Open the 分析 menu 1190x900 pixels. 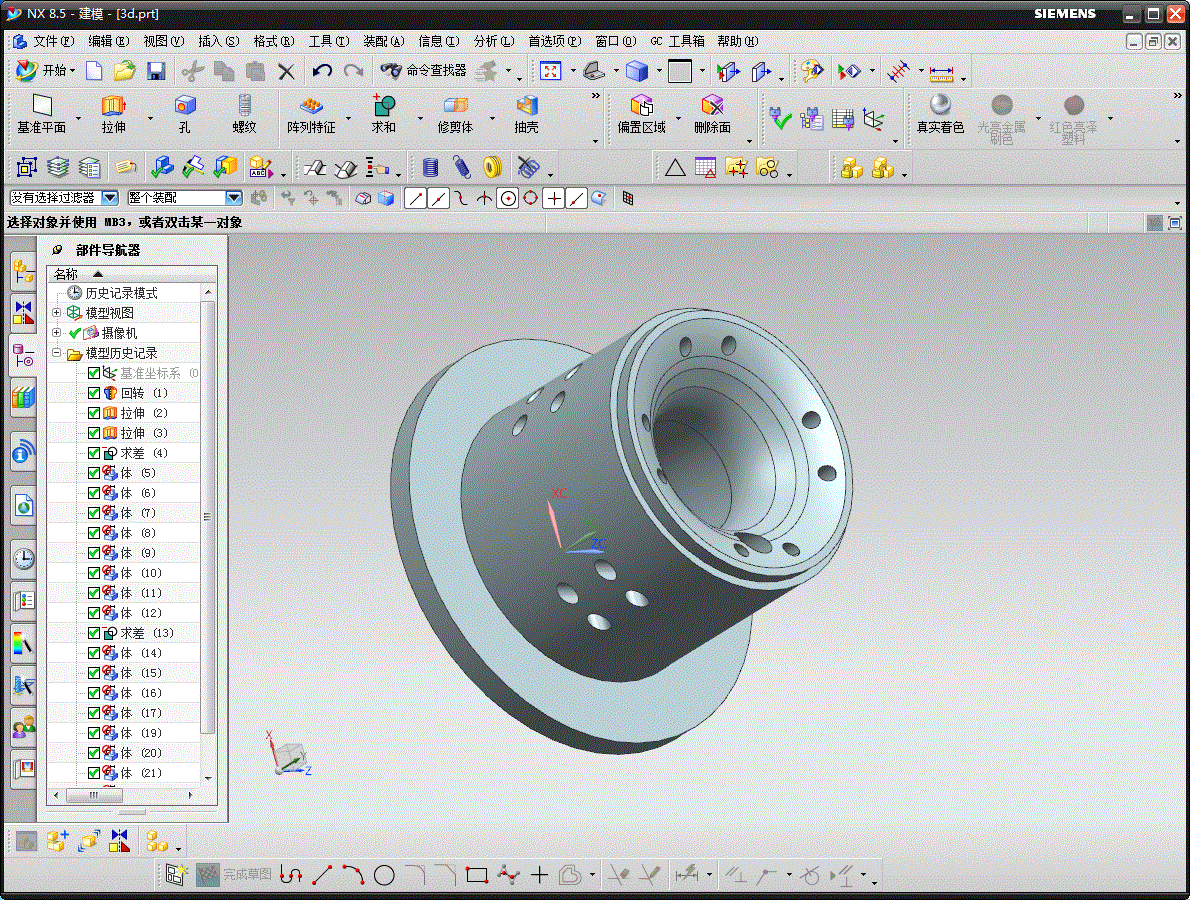(x=493, y=41)
